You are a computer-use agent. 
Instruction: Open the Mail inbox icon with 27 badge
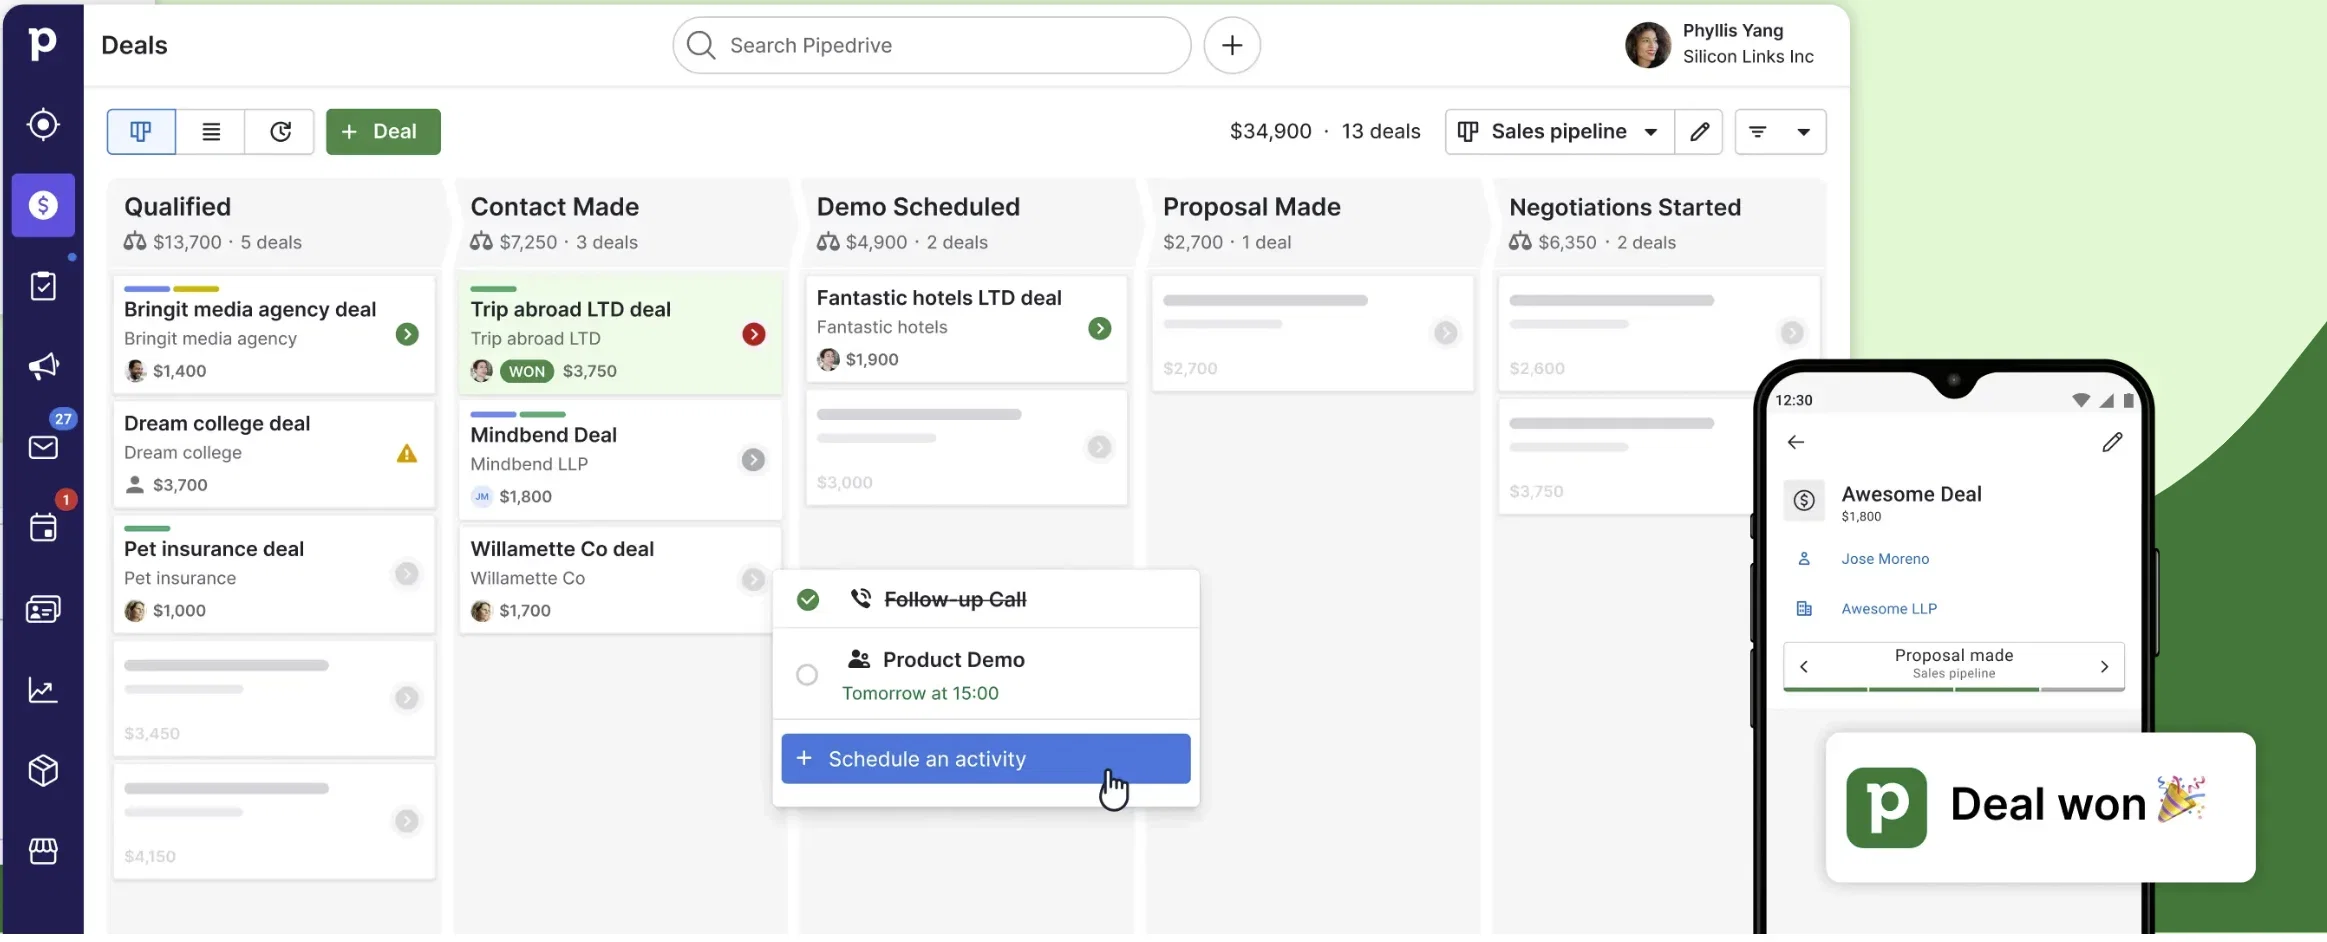pos(43,447)
